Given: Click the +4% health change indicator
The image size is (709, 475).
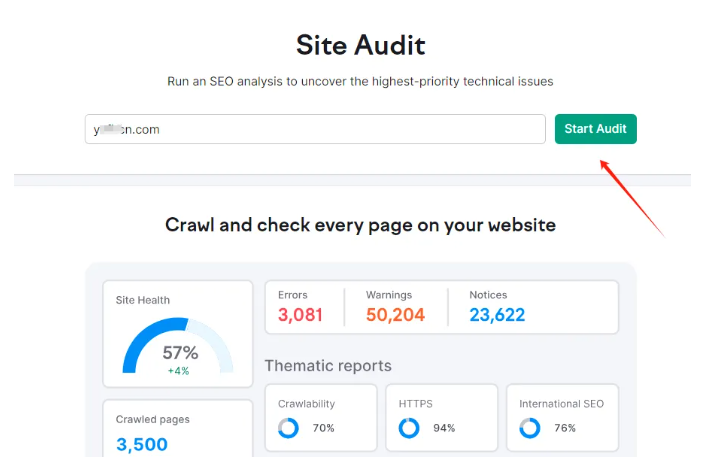Looking at the screenshot, I should pyautogui.click(x=180, y=371).
